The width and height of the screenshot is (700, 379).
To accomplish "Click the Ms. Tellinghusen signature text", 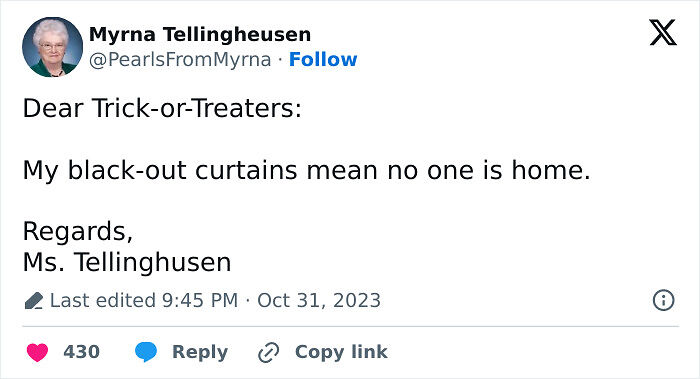I will point(127,262).
